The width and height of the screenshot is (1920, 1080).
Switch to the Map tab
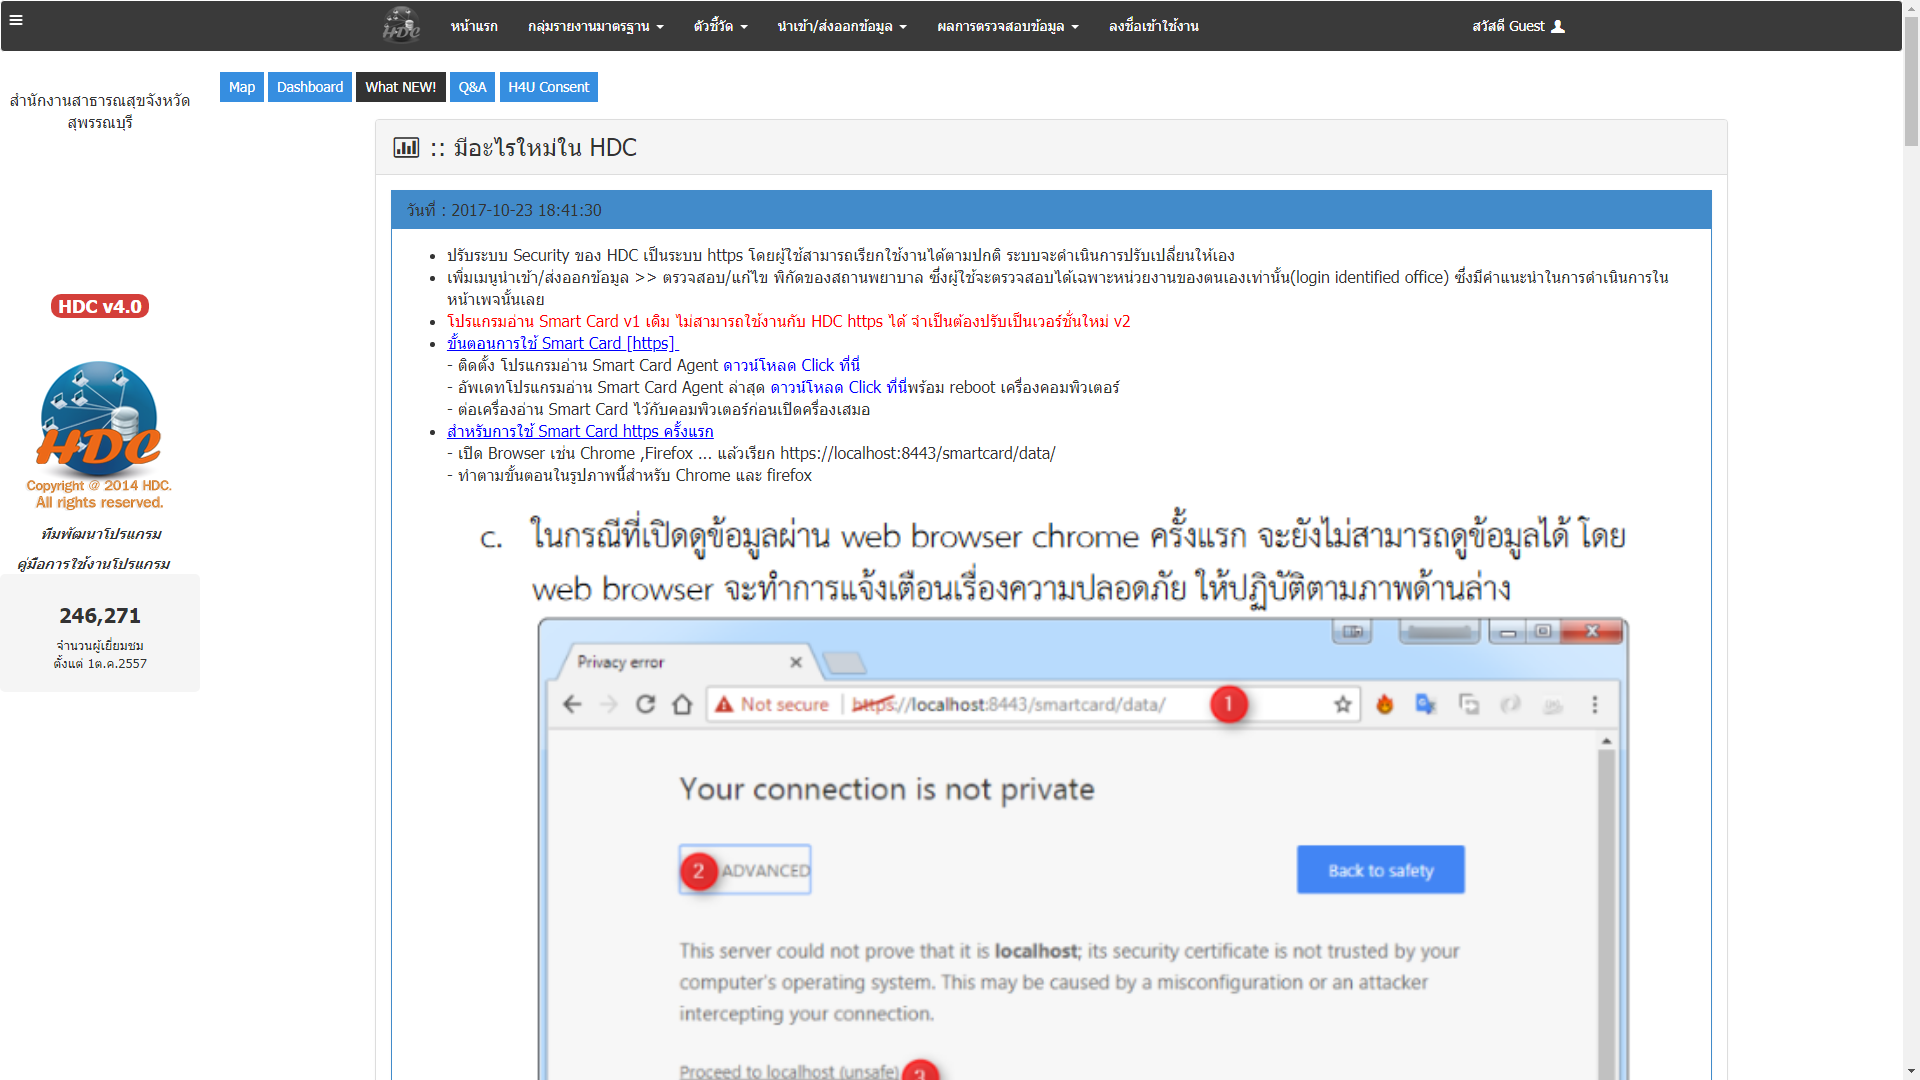(x=242, y=87)
